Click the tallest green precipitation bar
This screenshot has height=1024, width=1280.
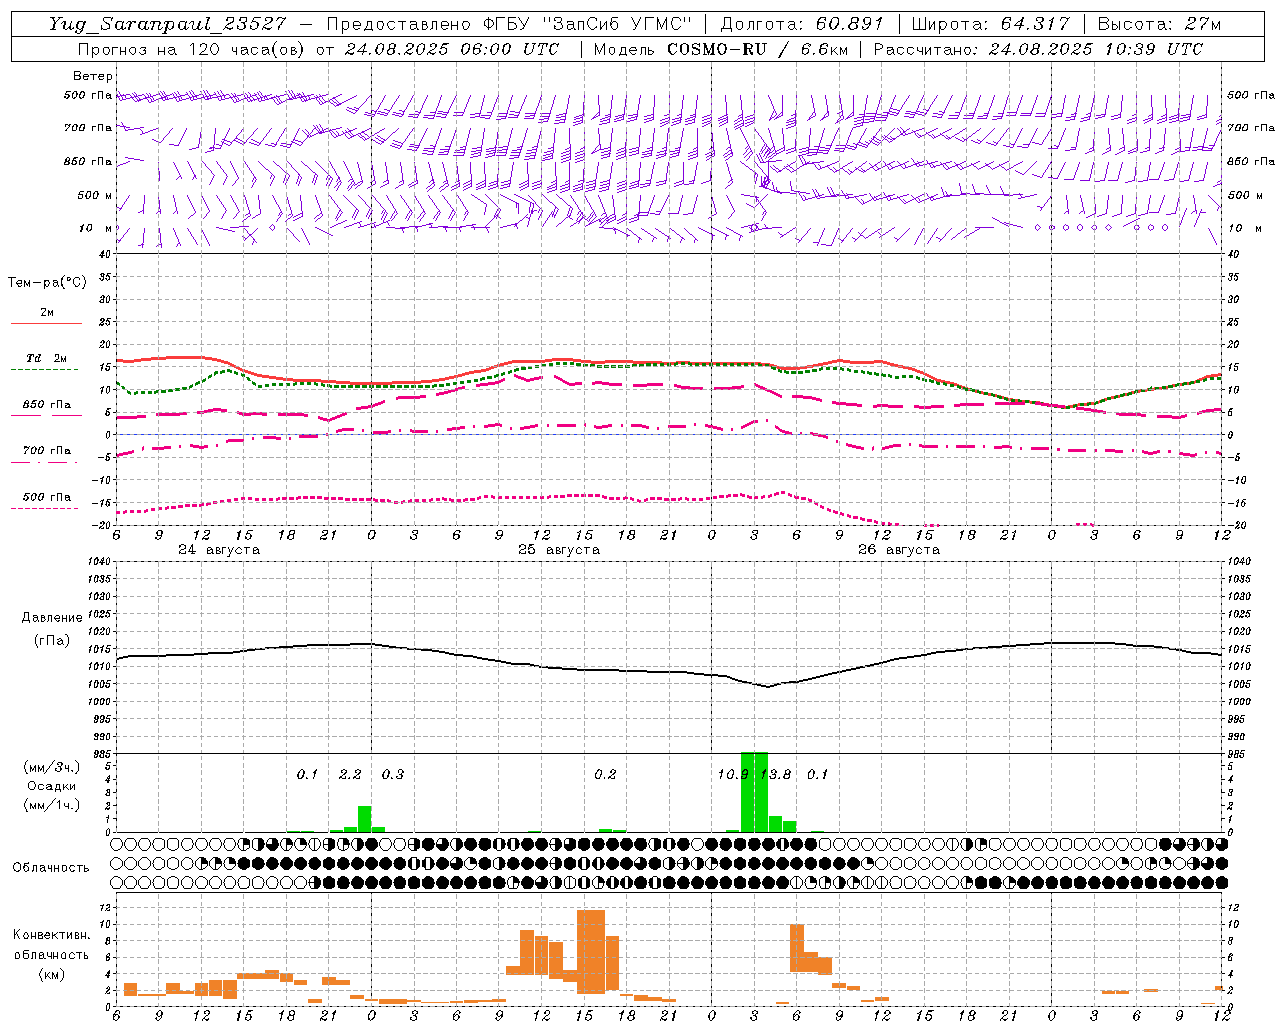pos(754,792)
